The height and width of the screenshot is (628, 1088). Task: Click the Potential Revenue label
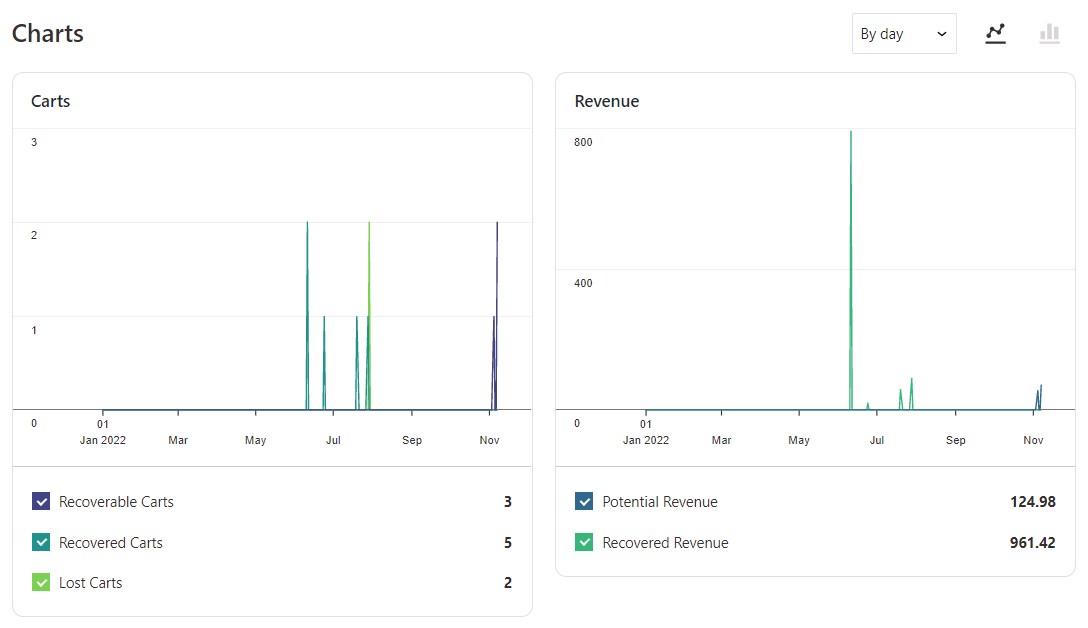(660, 502)
